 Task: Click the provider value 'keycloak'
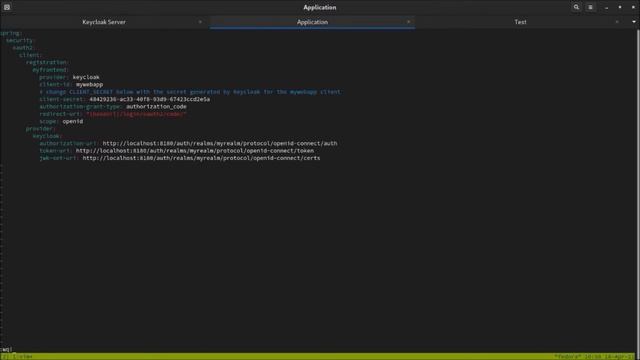[86, 77]
